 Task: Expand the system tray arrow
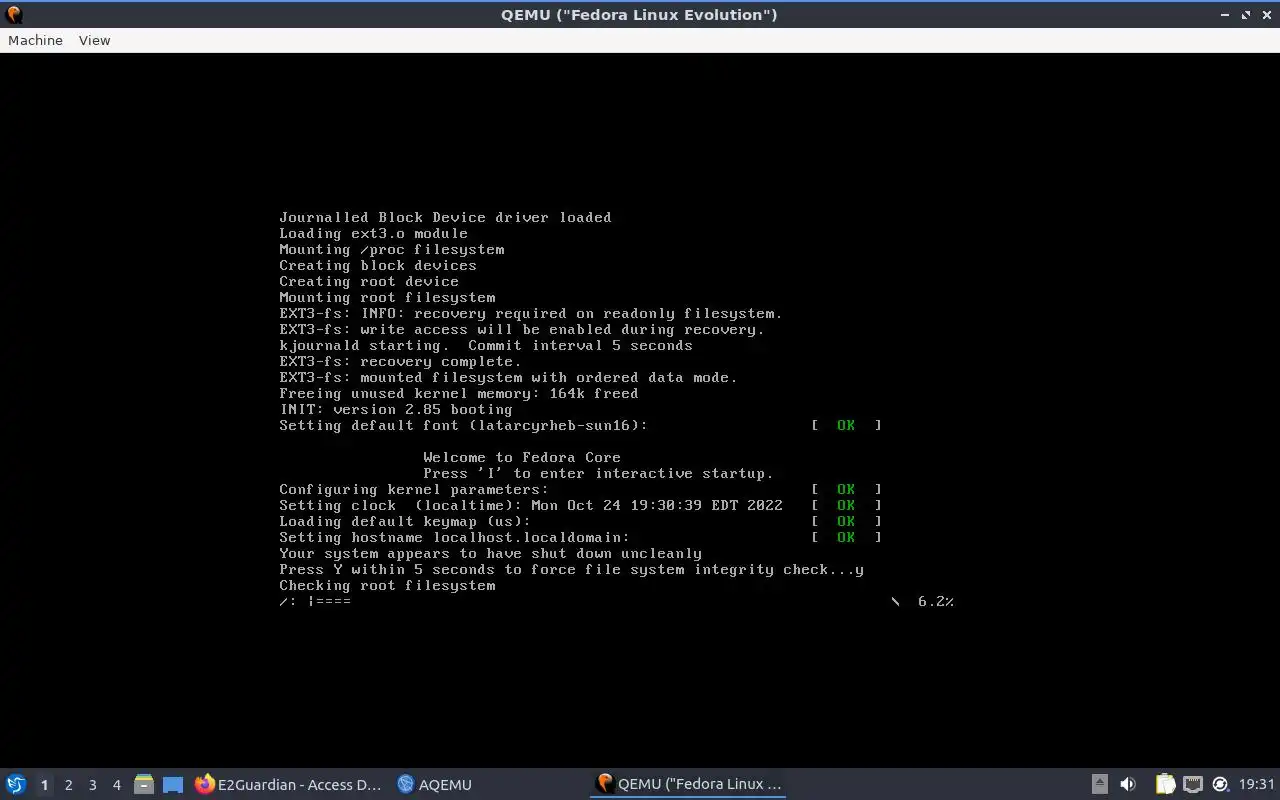[x=1099, y=784]
